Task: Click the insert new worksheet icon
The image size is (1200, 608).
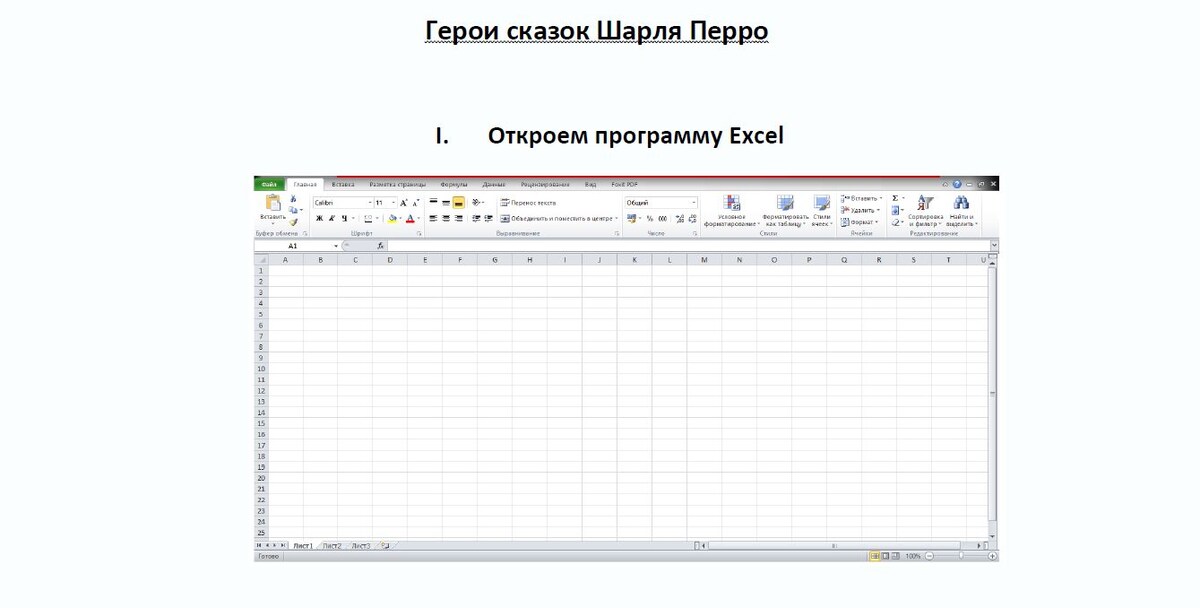Action: [385, 546]
